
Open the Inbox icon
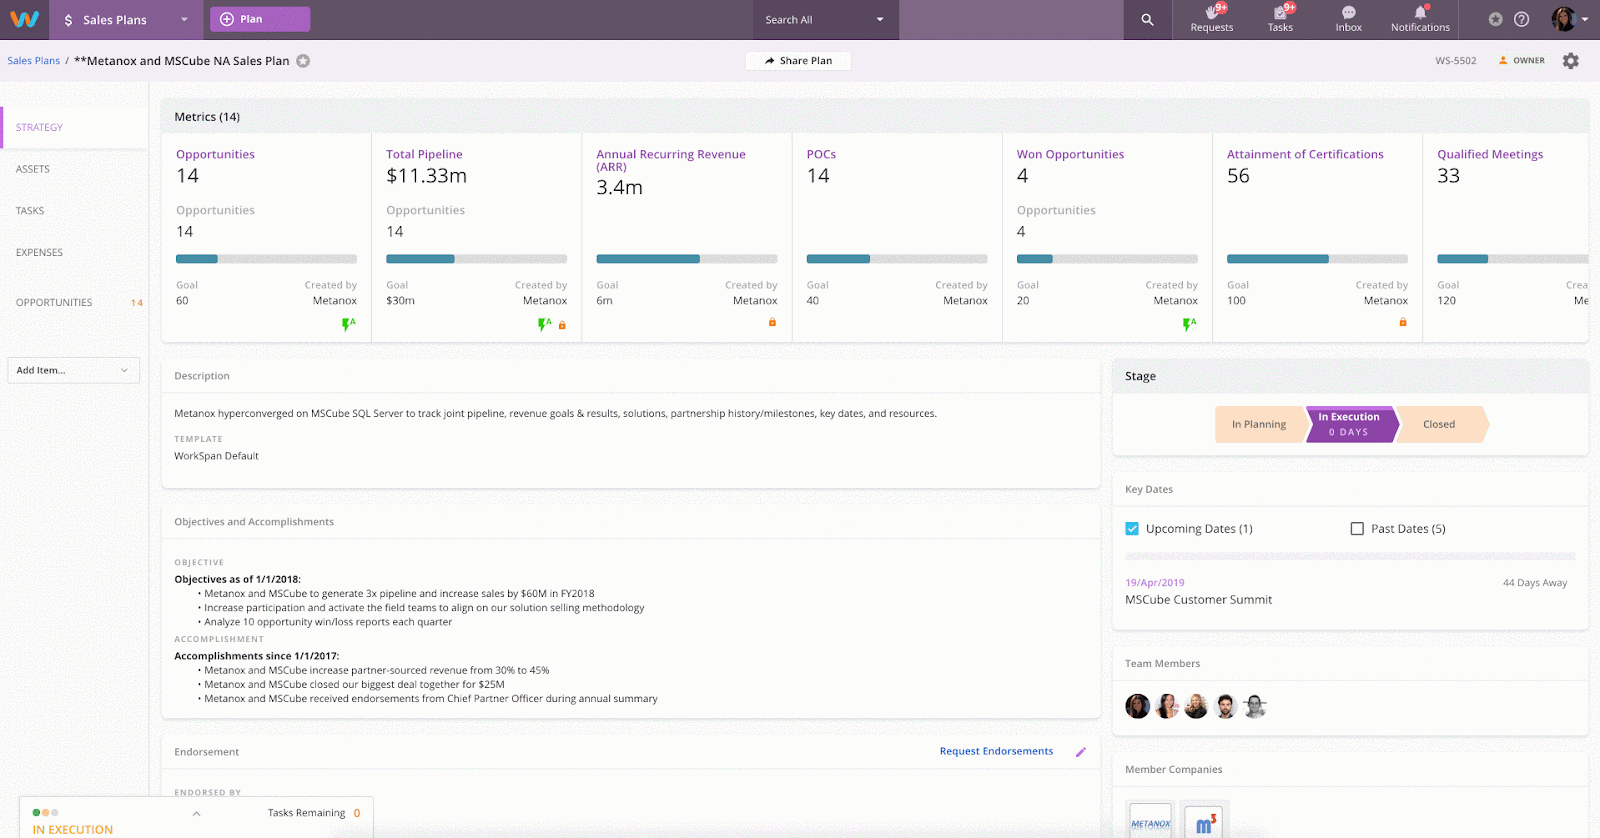(x=1348, y=19)
